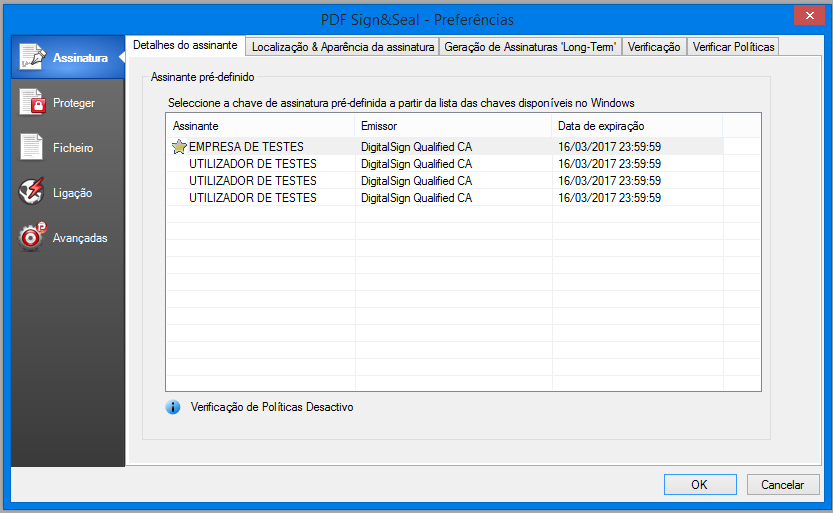Sort by the Assinante column header
The width and height of the screenshot is (833, 513).
coord(260,126)
